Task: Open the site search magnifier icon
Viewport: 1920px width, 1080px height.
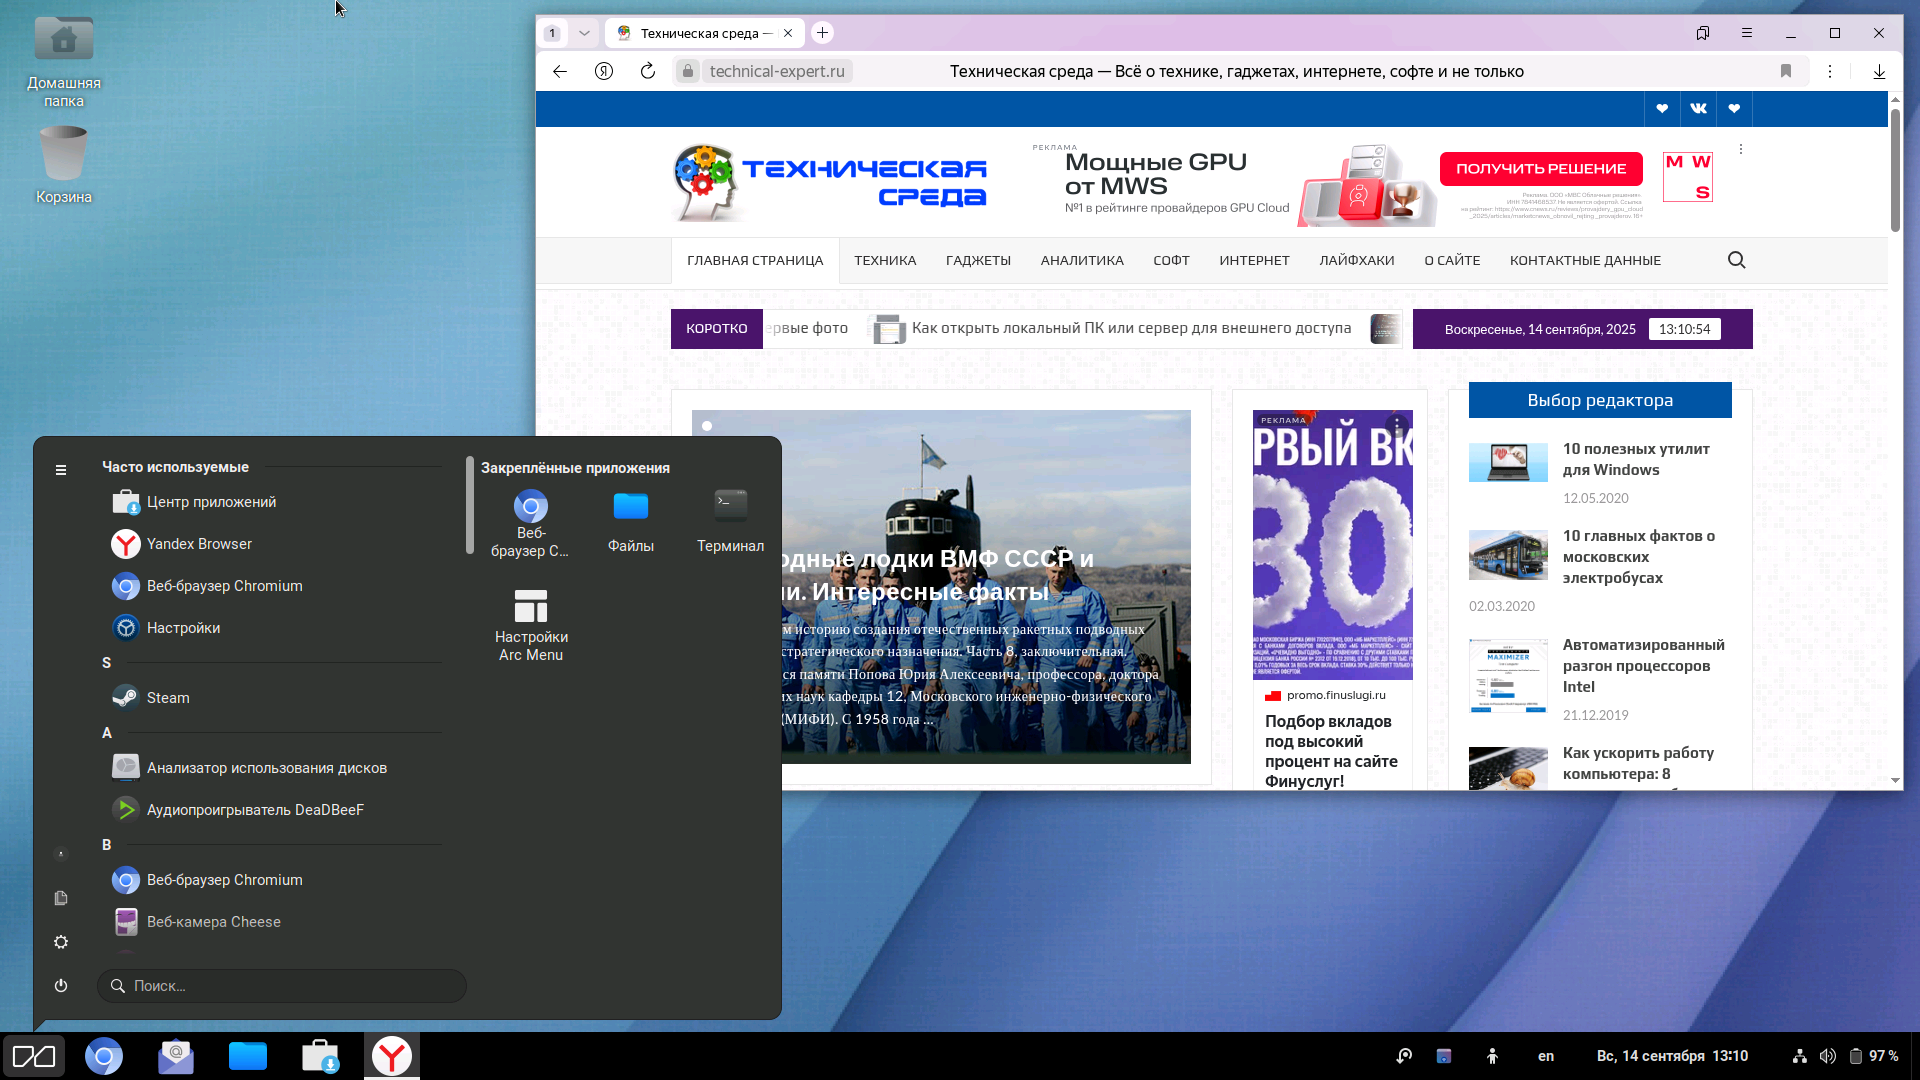Action: point(1737,260)
